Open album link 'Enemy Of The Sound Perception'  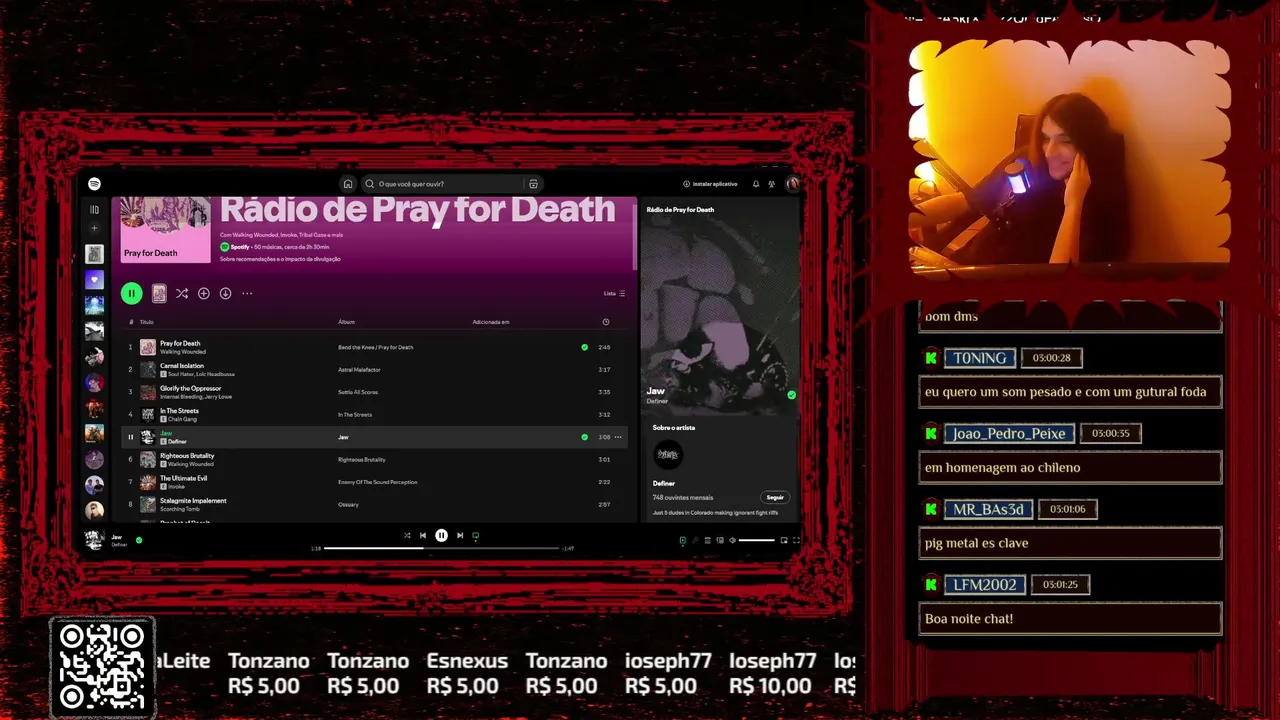coord(376,482)
